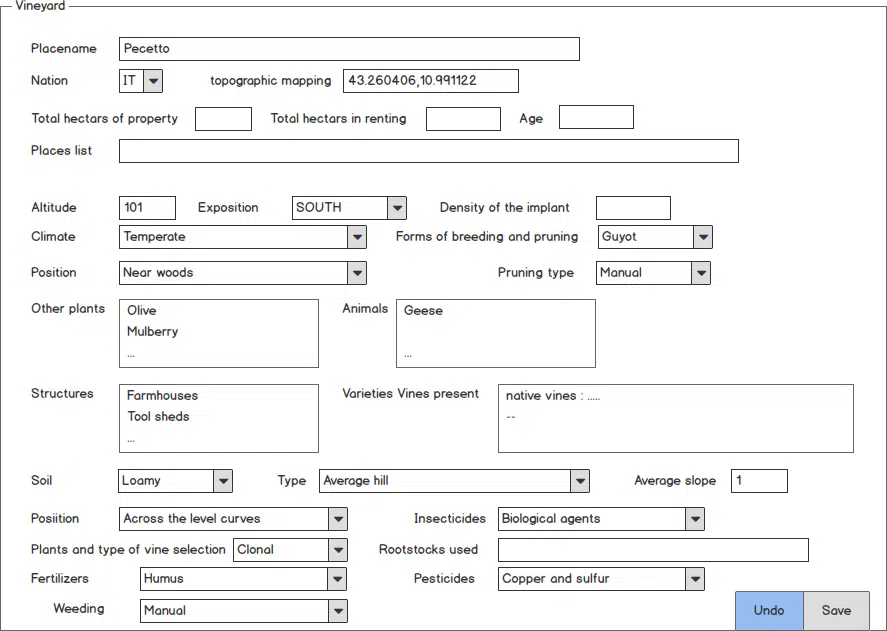Image resolution: width=887 pixels, height=631 pixels.
Task: Focus the Density of the implant field
Action: coord(634,208)
